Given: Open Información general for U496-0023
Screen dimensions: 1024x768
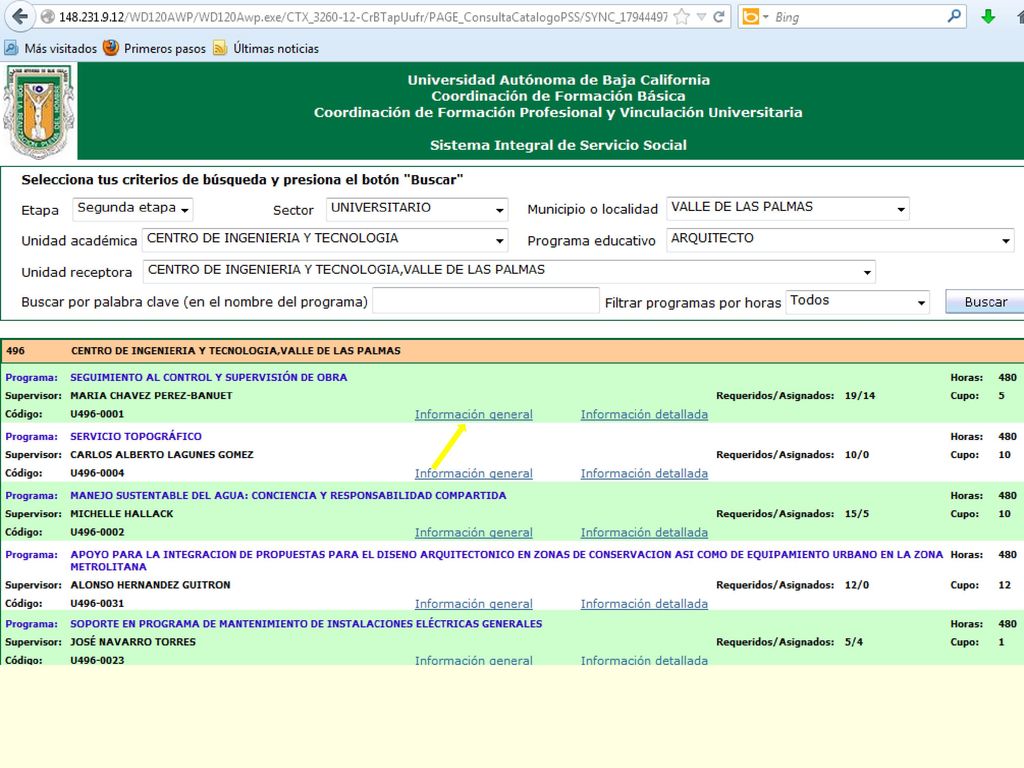Looking at the screenshot, I should (473, 660).
